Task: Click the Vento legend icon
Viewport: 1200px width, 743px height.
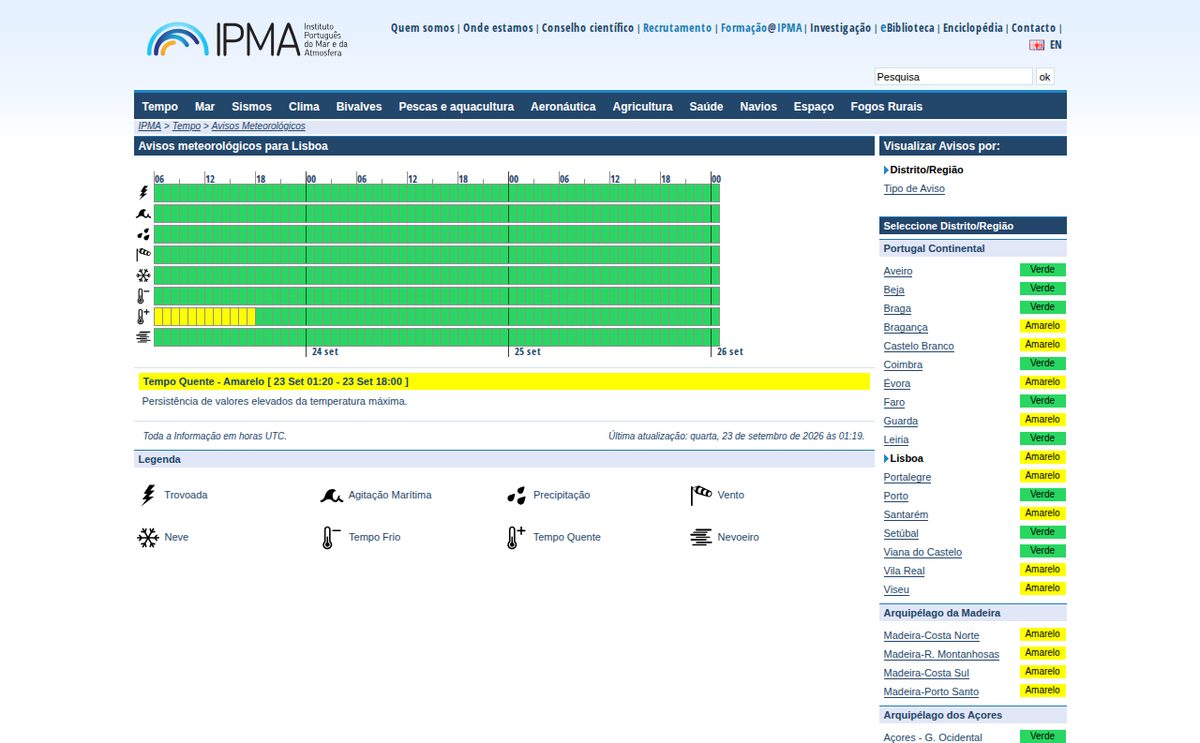Action: [701, 495]
